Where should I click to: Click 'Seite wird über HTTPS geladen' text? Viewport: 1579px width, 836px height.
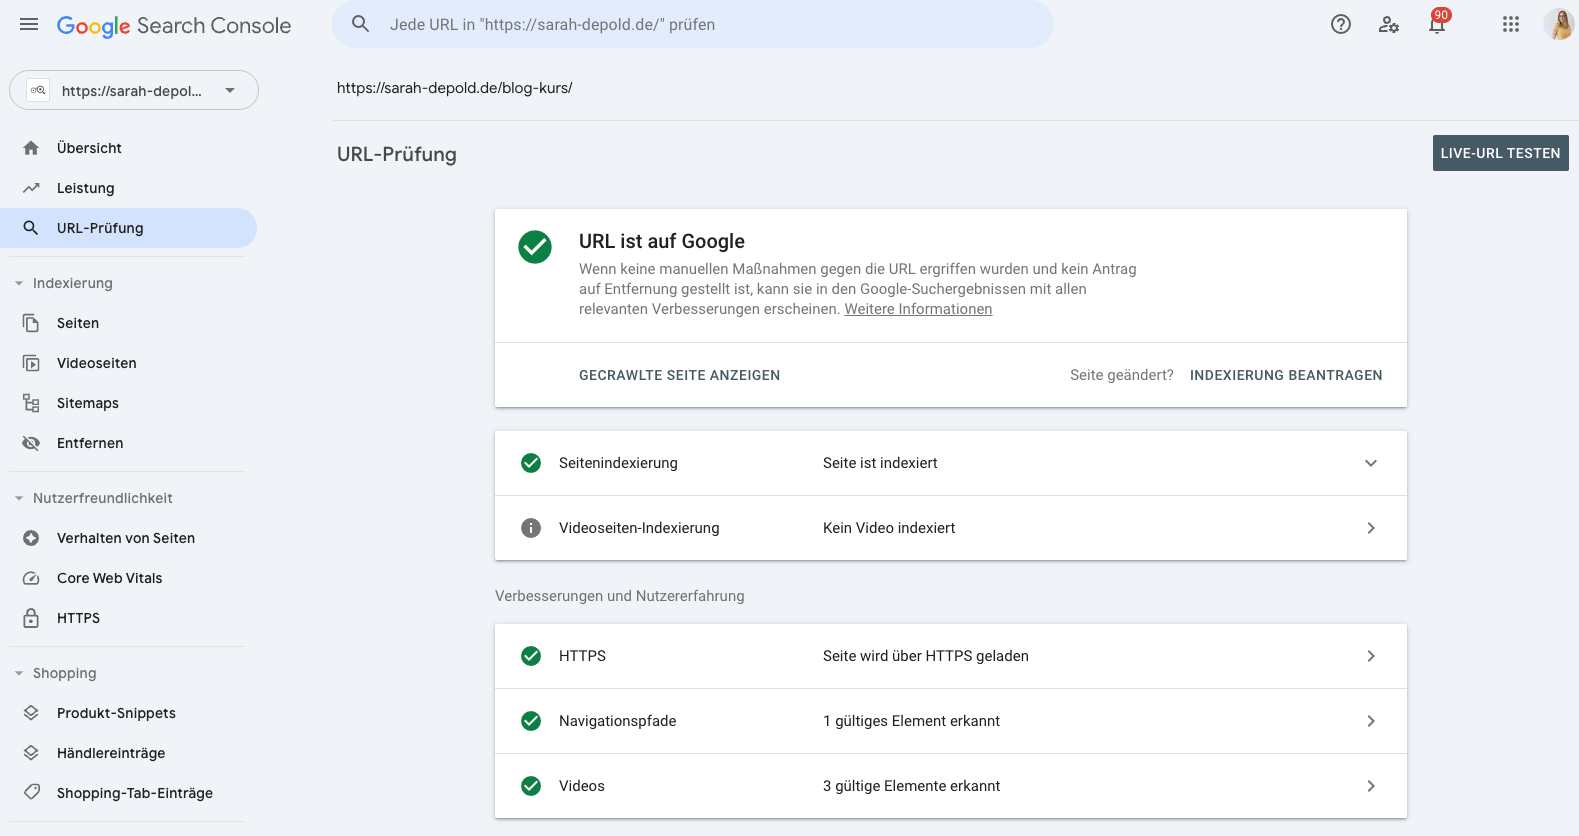click(926, 656)
